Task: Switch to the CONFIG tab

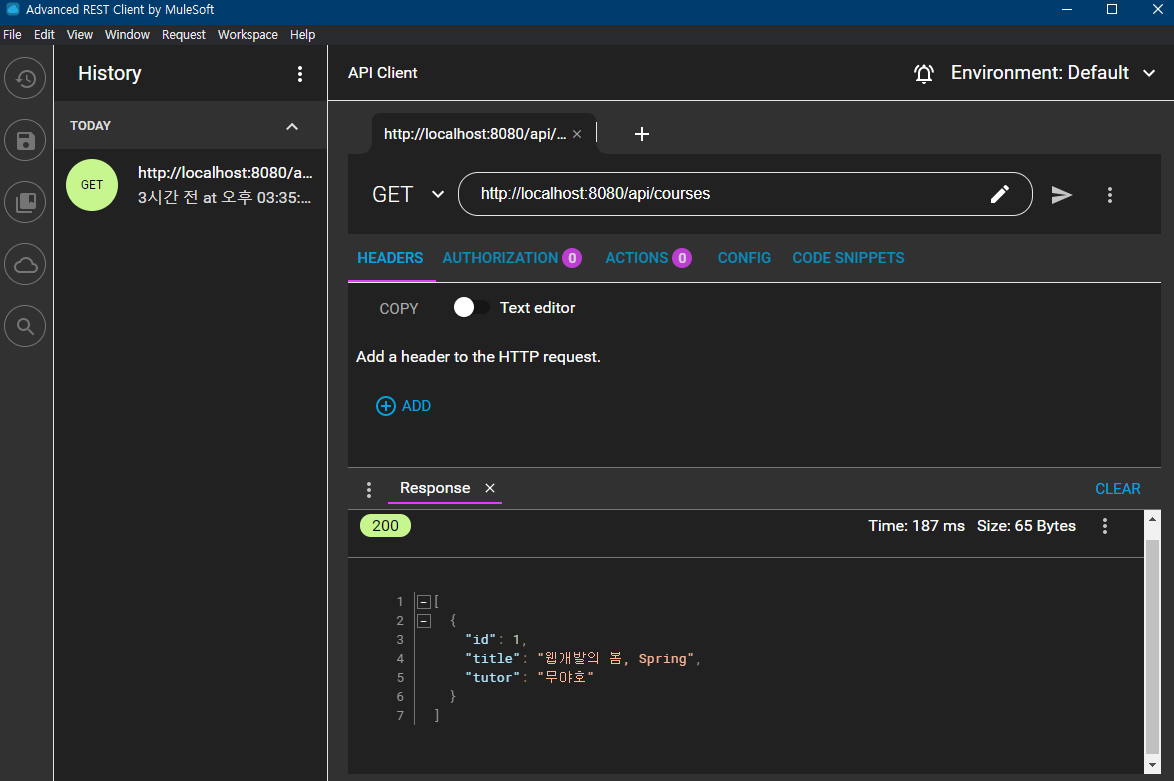Action: coord(744,258)
